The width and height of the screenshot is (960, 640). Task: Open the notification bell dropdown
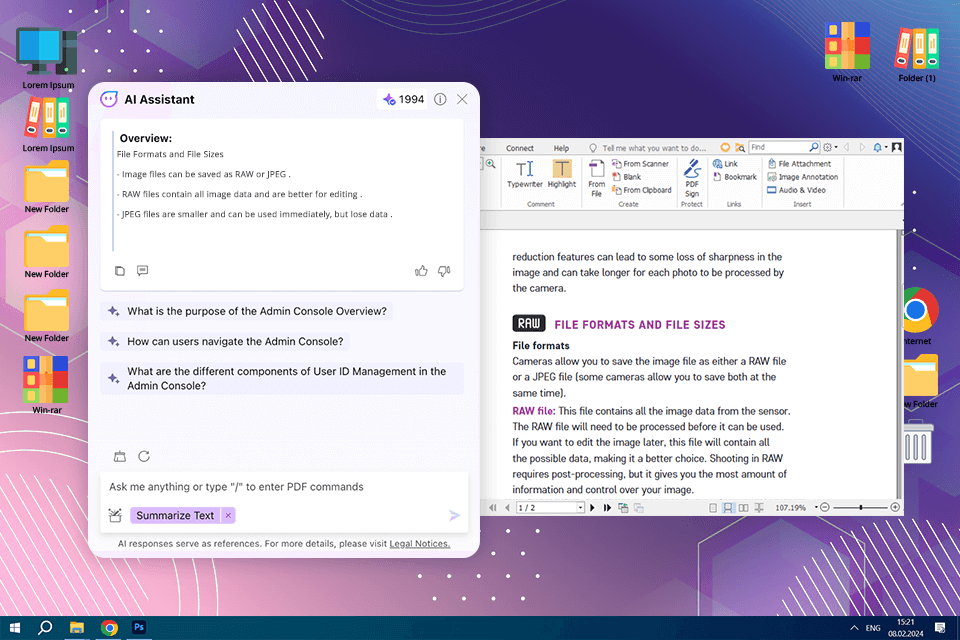880,148
